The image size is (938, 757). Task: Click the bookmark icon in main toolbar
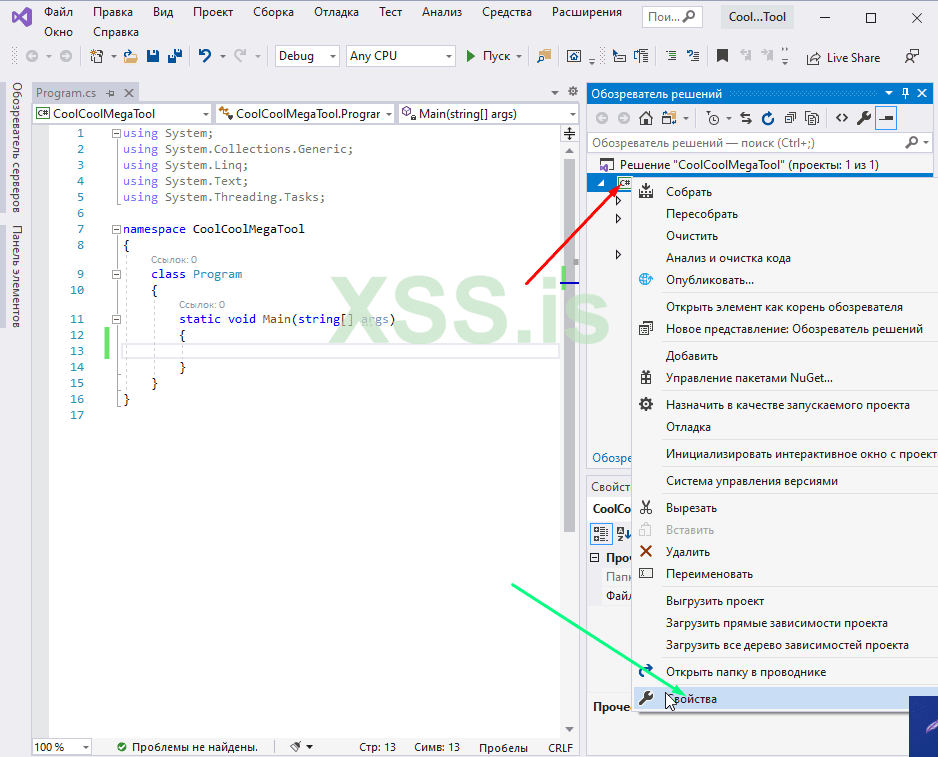[722, 57]
